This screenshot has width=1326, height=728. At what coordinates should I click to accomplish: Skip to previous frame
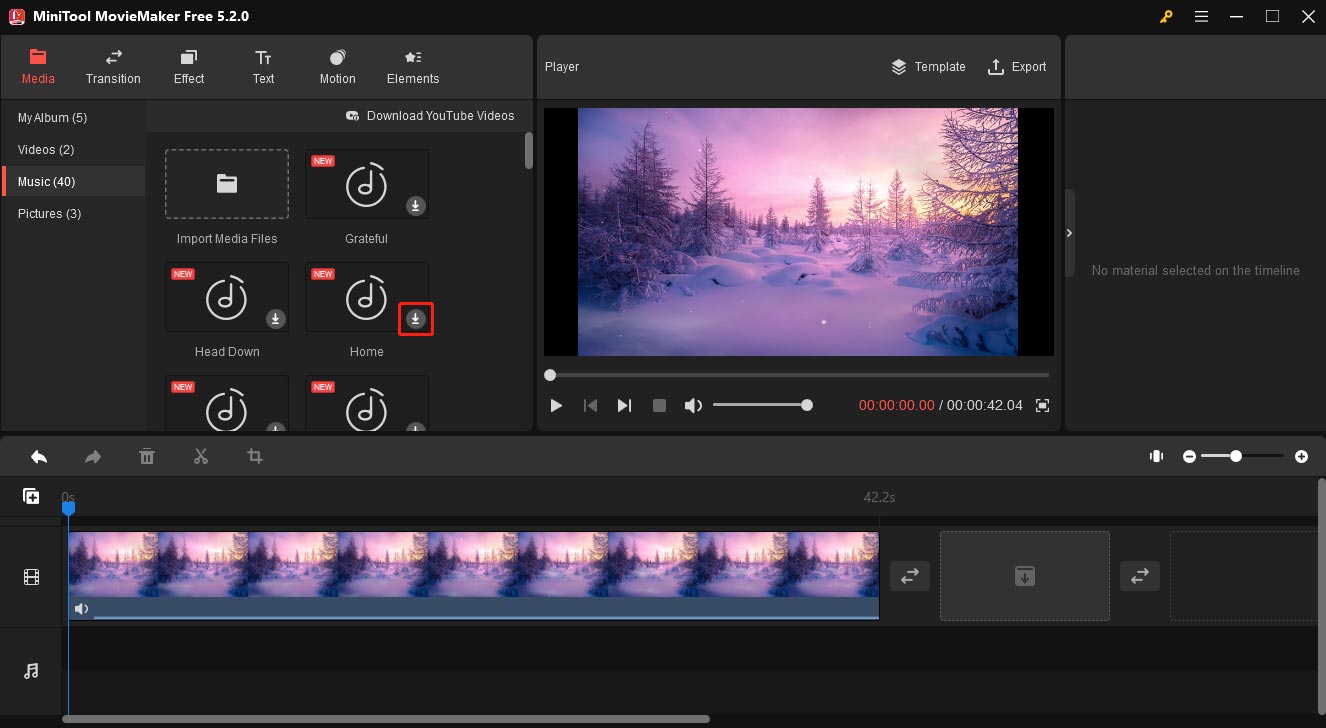coord(591,405)
